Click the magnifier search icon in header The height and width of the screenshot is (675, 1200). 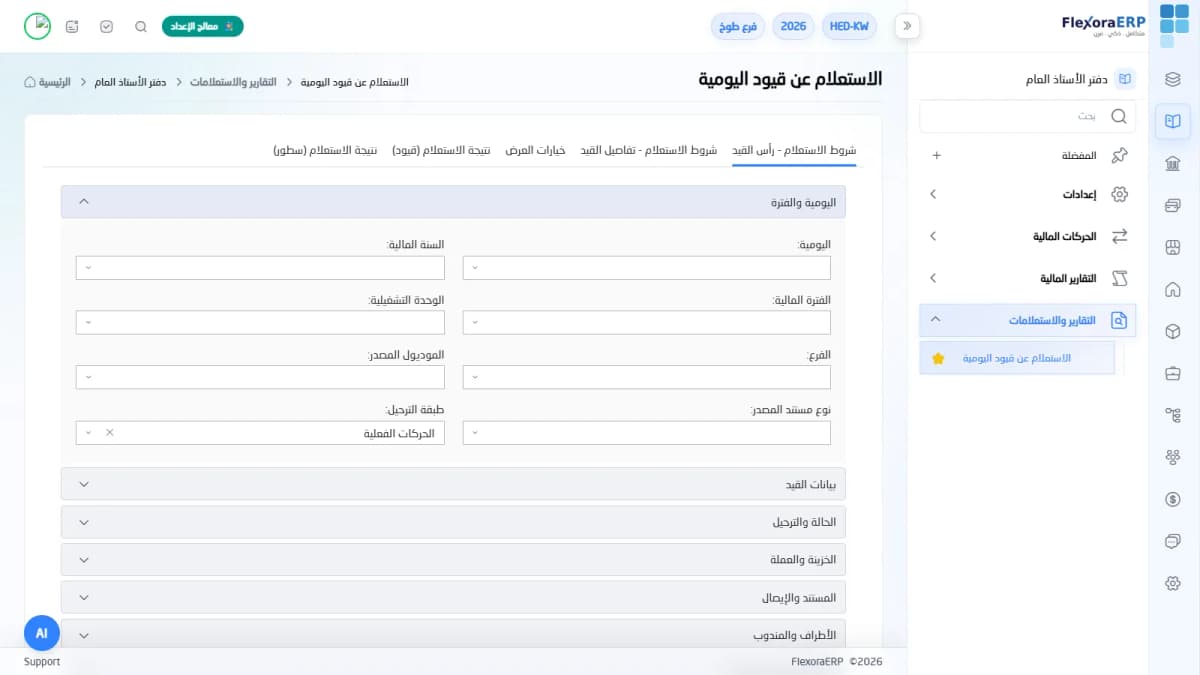[141, 27]
